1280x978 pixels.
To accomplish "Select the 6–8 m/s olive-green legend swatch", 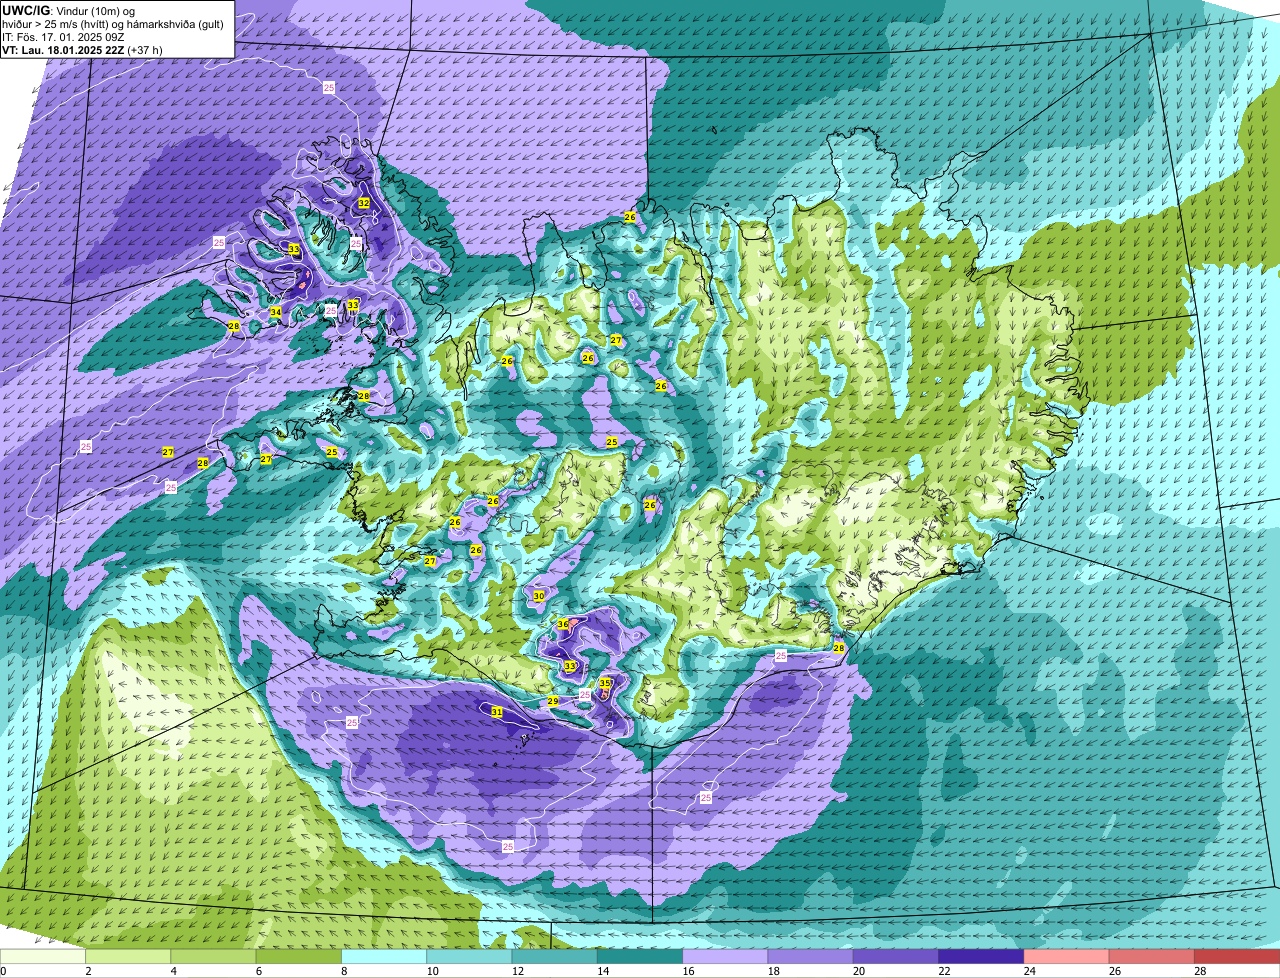I will [x=298, y=957].
